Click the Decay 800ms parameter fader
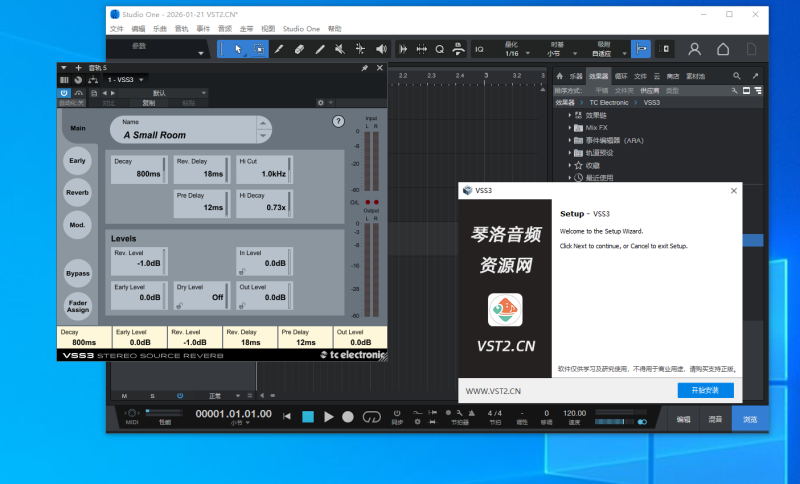The image size is (800, 484). [137, 169]
